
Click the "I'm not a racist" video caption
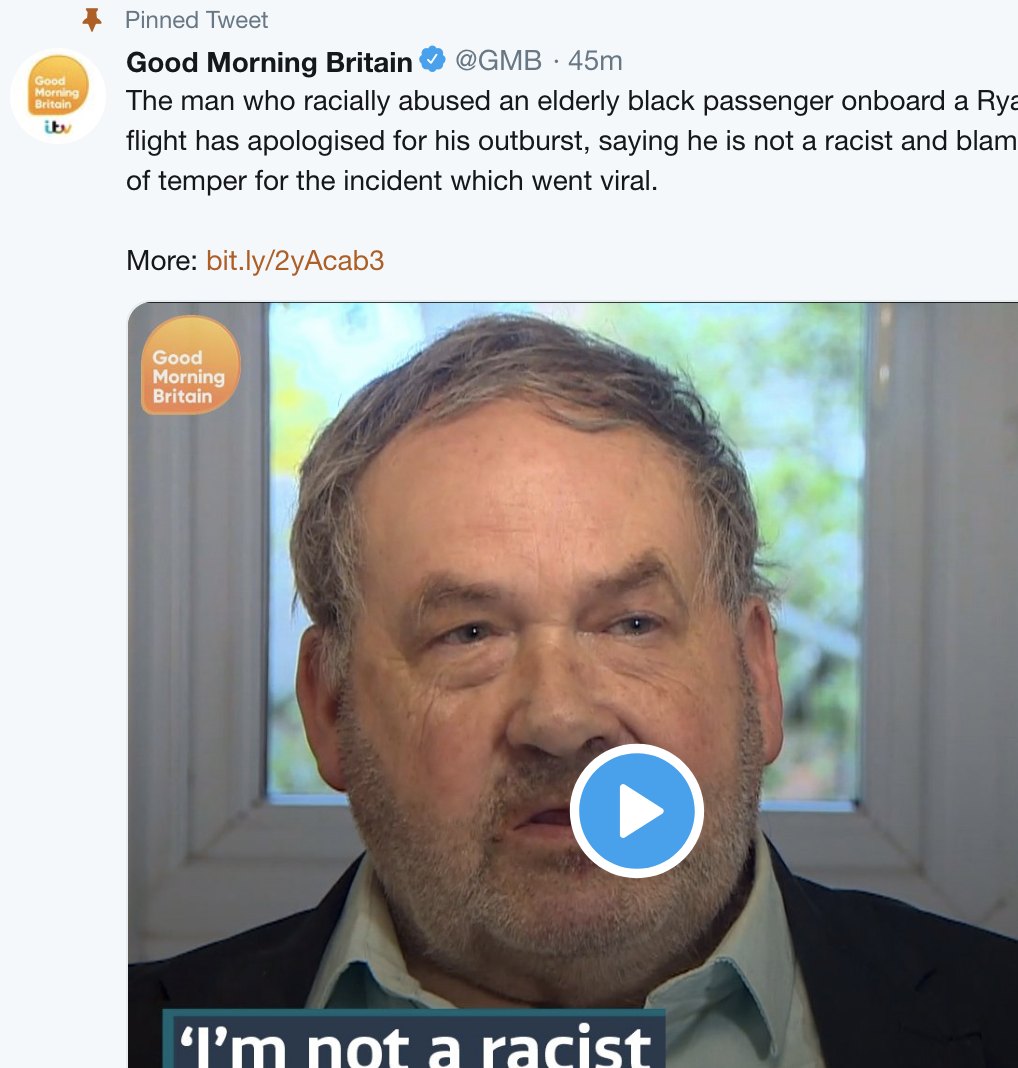pos(415,1043)
